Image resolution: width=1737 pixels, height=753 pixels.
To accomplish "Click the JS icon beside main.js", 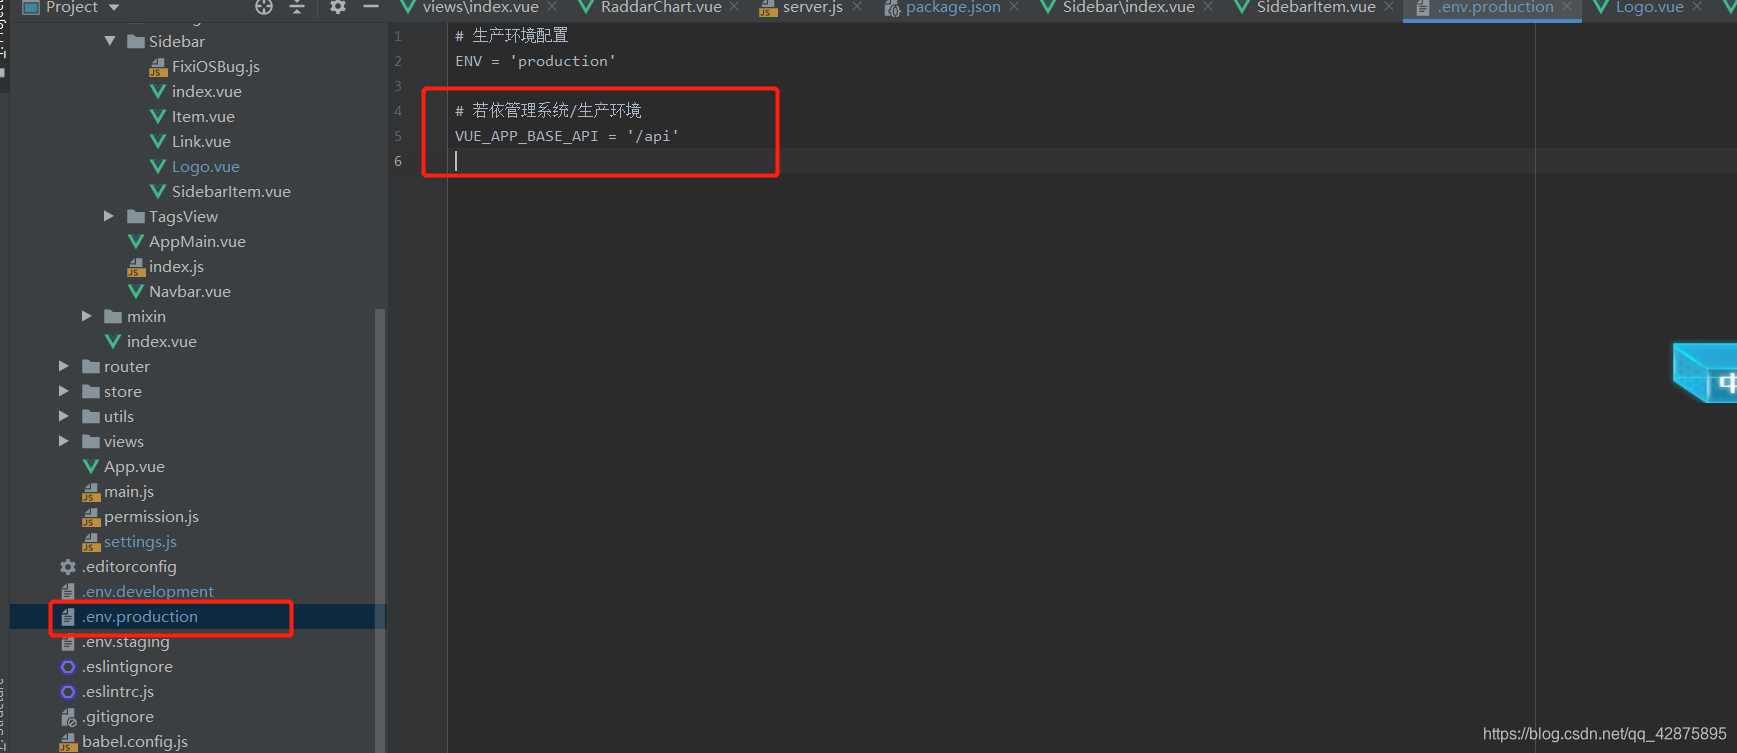I will 91,492.
